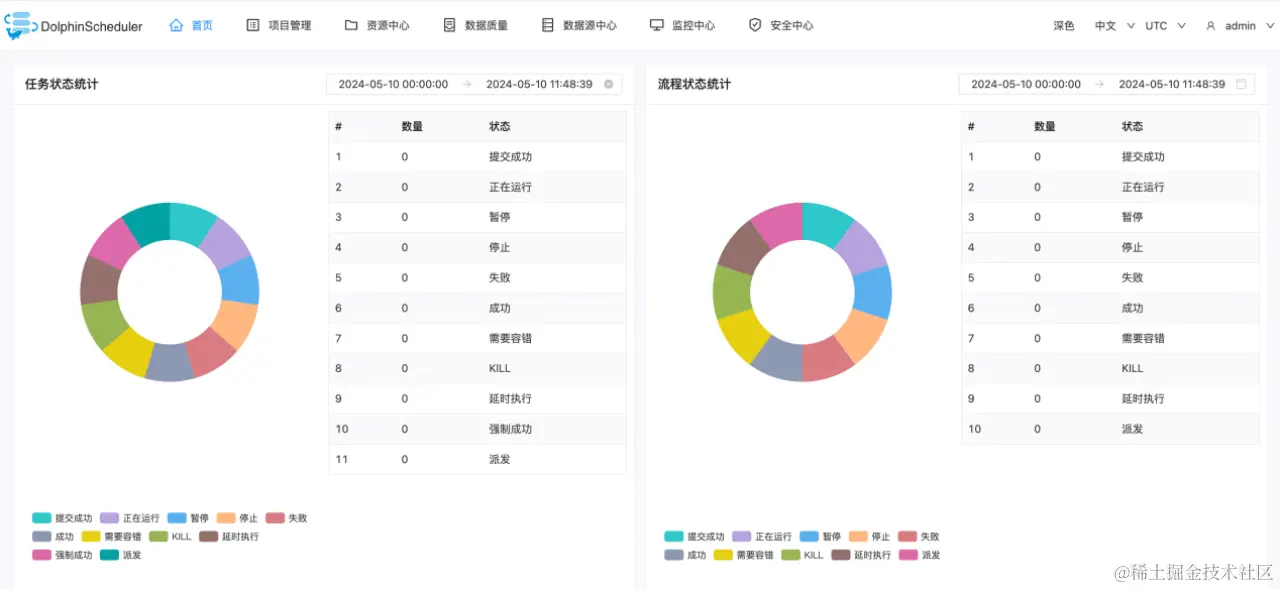Toggle 成功 legend in 任务状态统计 chart

pyautogui.click(x=53, y=536)
